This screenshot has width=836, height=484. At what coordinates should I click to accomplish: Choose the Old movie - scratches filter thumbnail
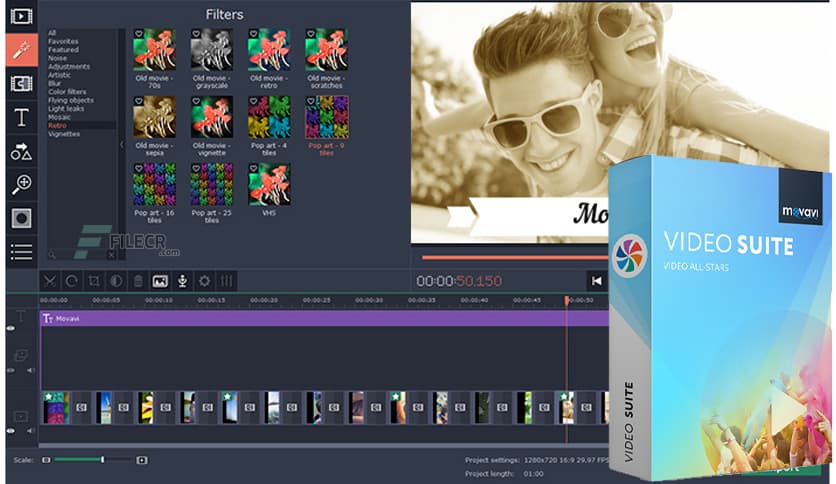[326, 50]
